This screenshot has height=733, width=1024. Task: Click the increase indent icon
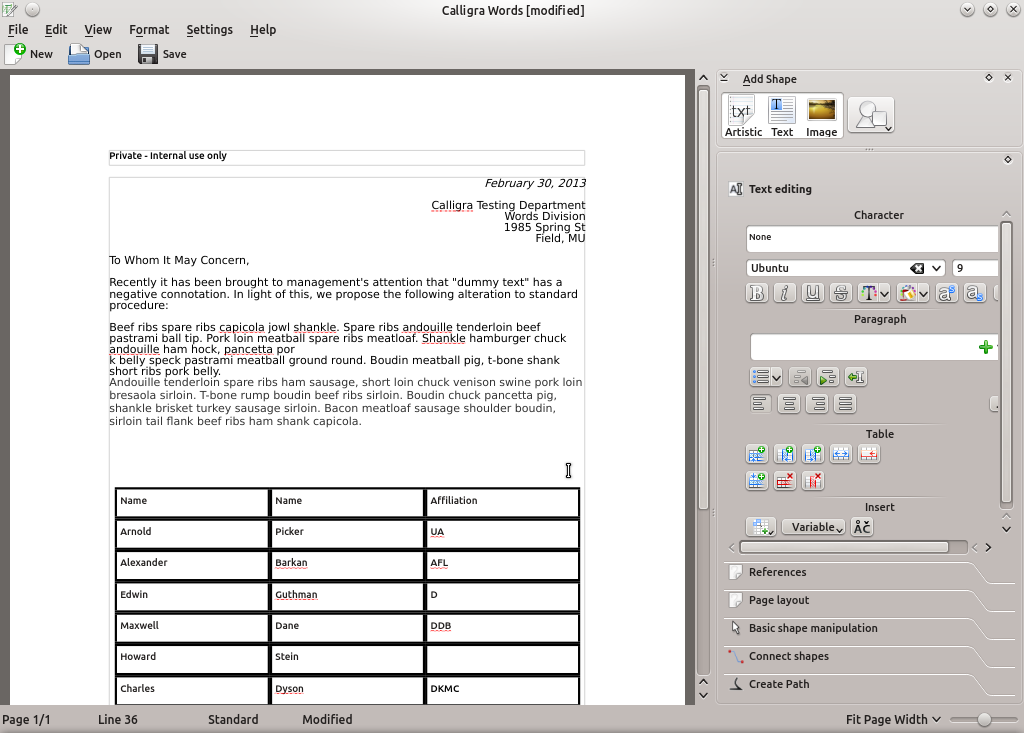(x=827, y=377)
